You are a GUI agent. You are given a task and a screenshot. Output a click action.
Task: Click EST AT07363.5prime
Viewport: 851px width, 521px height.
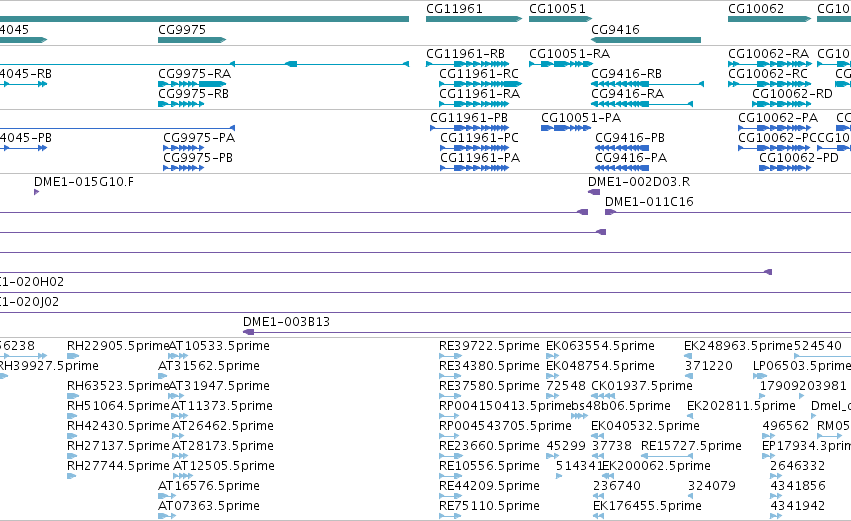pos(167,516)
